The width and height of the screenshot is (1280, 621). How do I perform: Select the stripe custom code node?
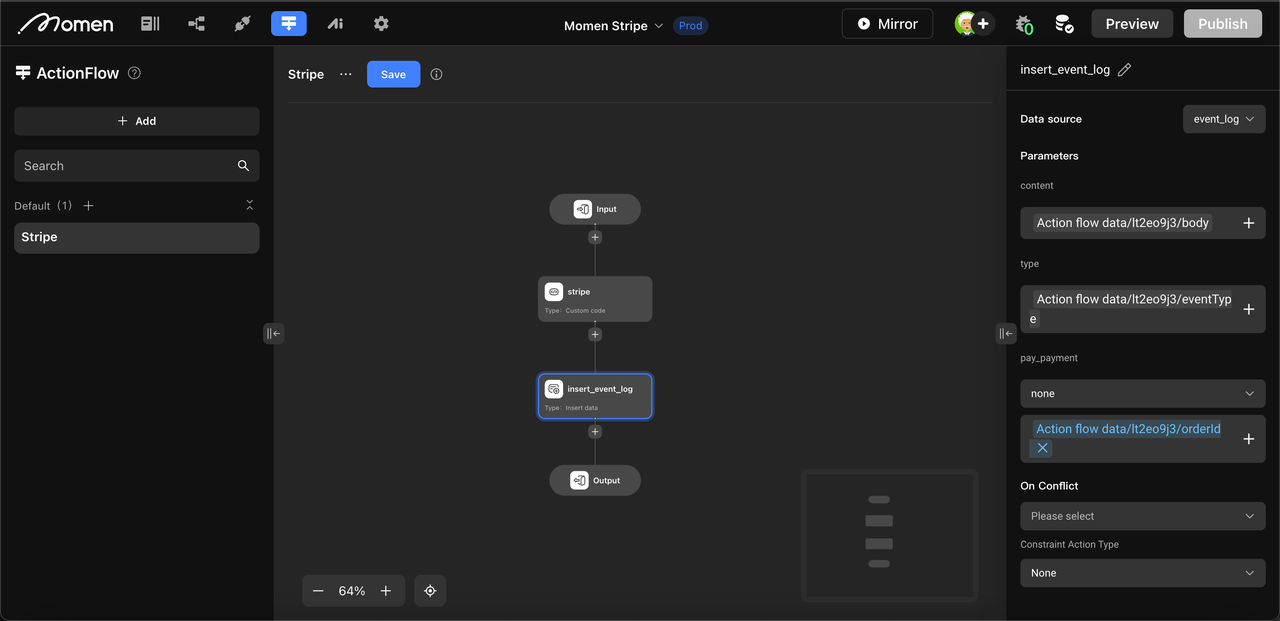[x=595, y=299]
